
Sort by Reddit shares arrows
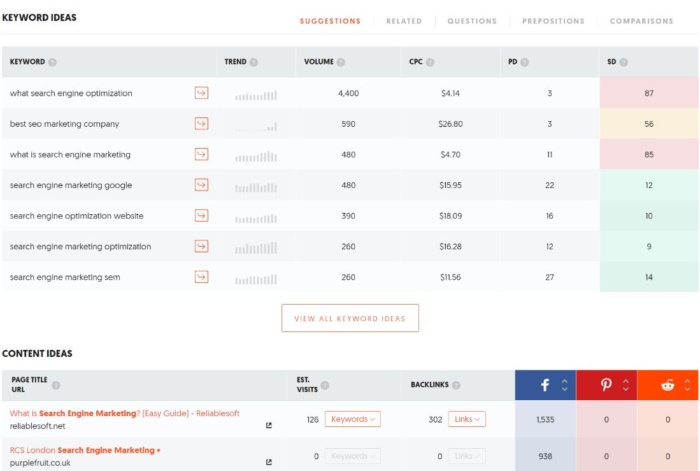688,385
